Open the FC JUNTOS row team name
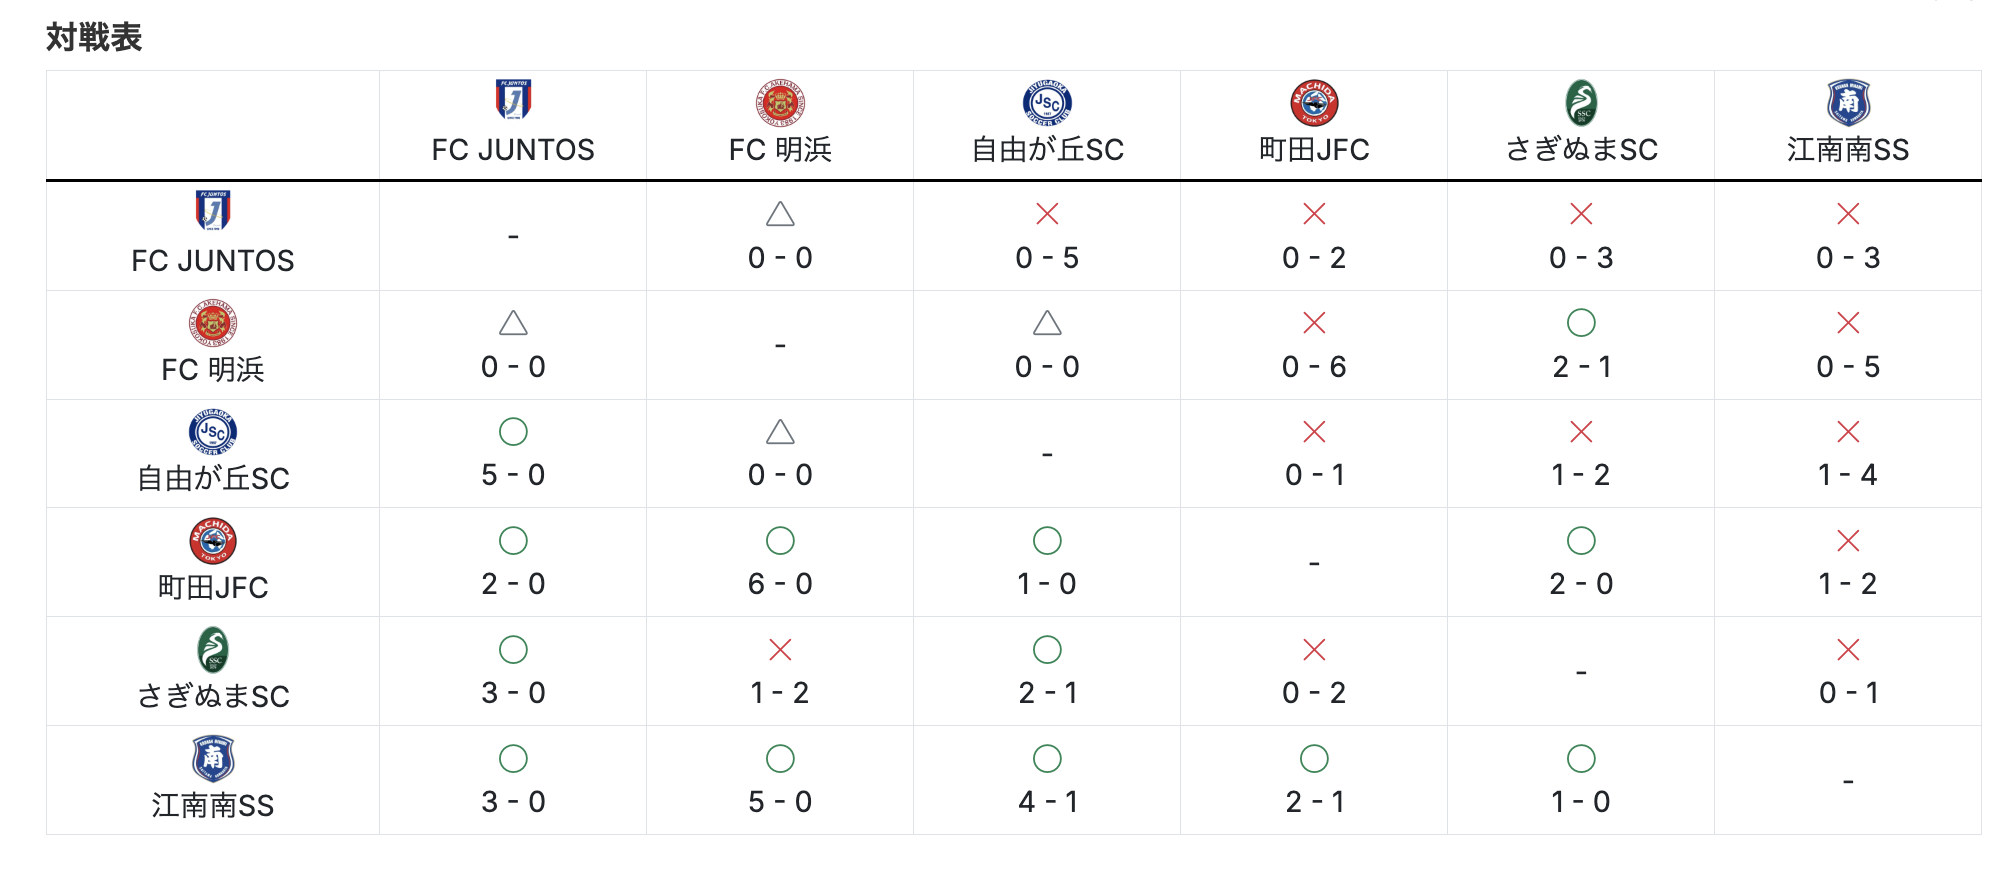2012x876 pixels. [213, 261]
